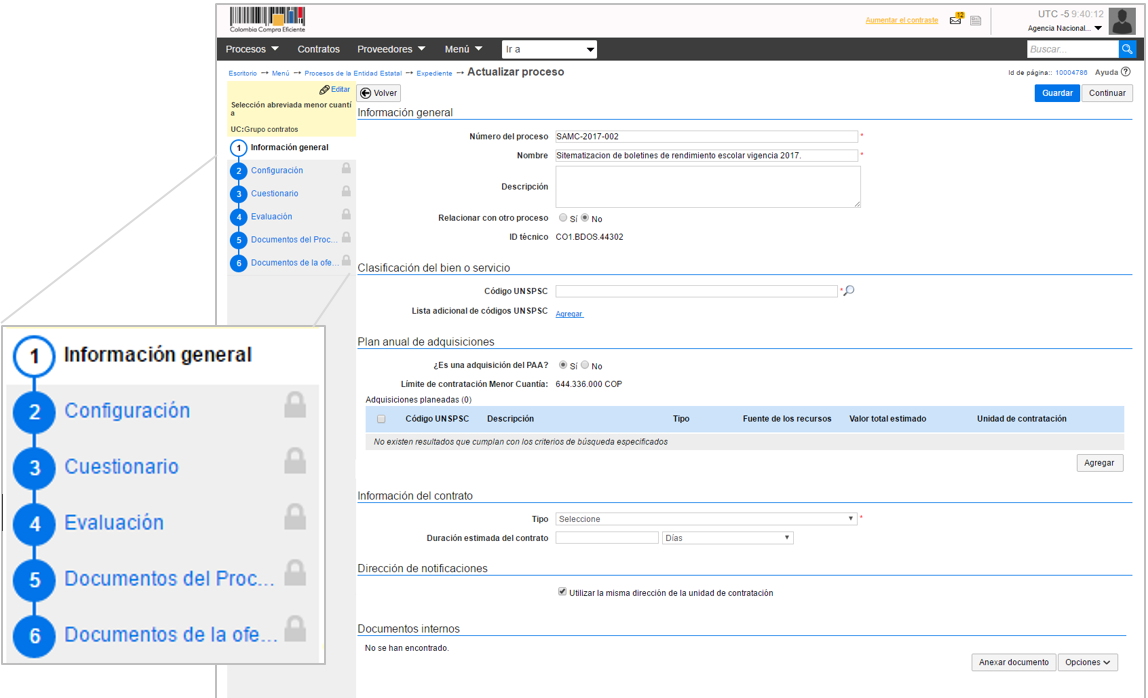Open the contract Tipo Seleccione dropdown
The width and height of the screenshot is (1148, 698).
(706, 519)
